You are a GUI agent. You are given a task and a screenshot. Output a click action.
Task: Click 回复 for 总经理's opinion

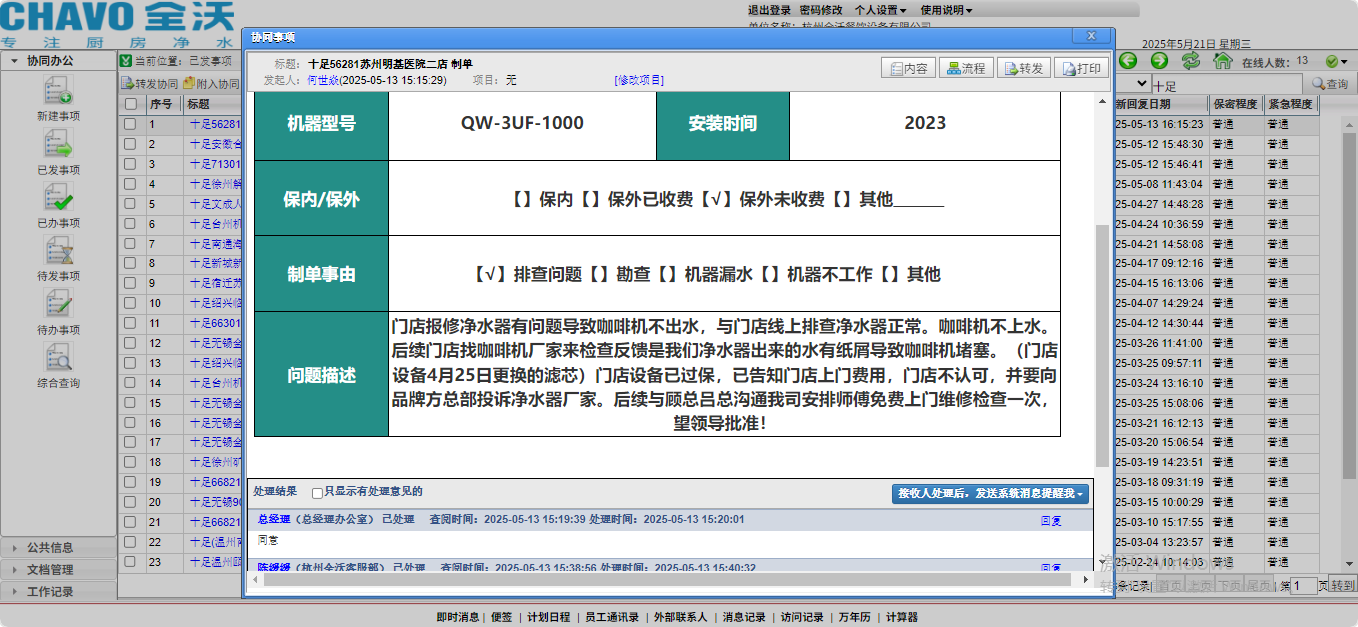pos(1051,520)
